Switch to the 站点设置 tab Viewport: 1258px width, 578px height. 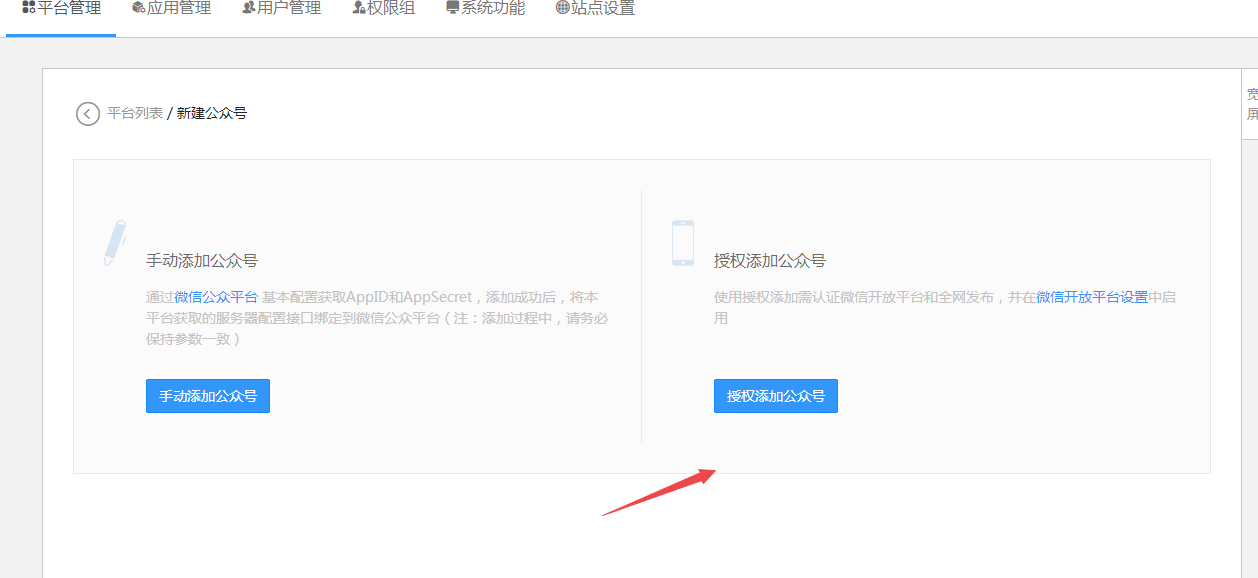(x=595, y=6)
